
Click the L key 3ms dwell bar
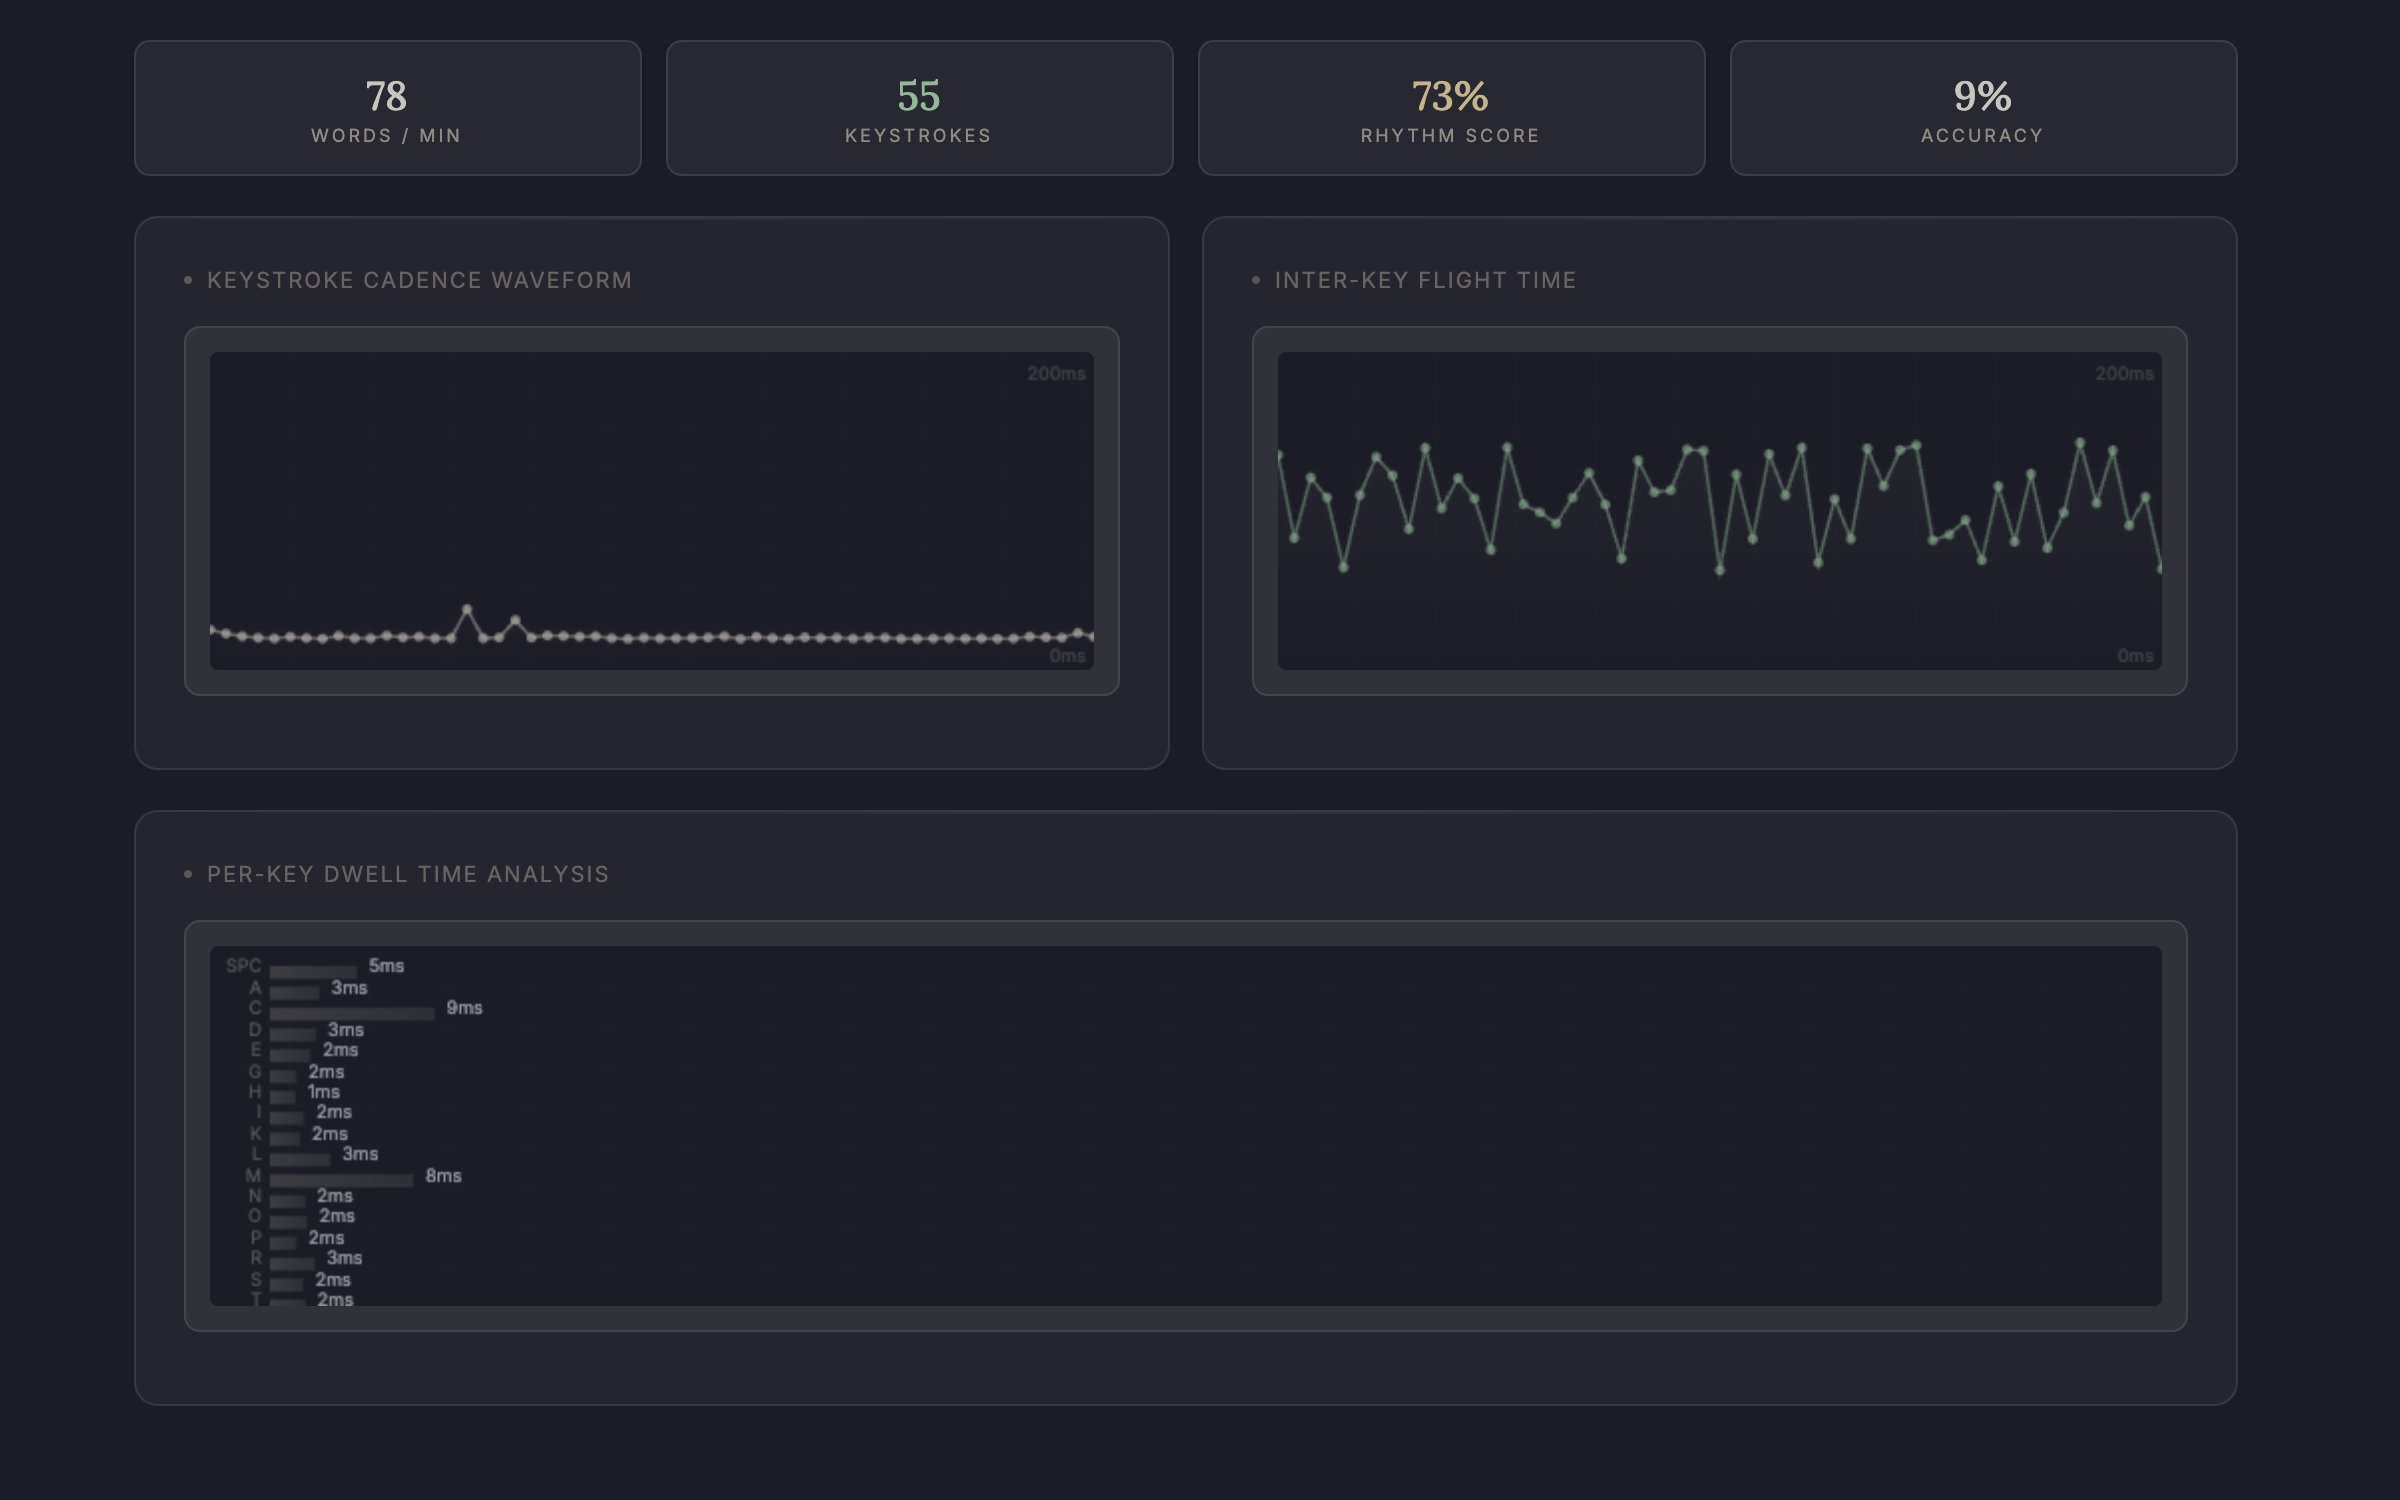pyautogui.click(x=299, y=1159)
